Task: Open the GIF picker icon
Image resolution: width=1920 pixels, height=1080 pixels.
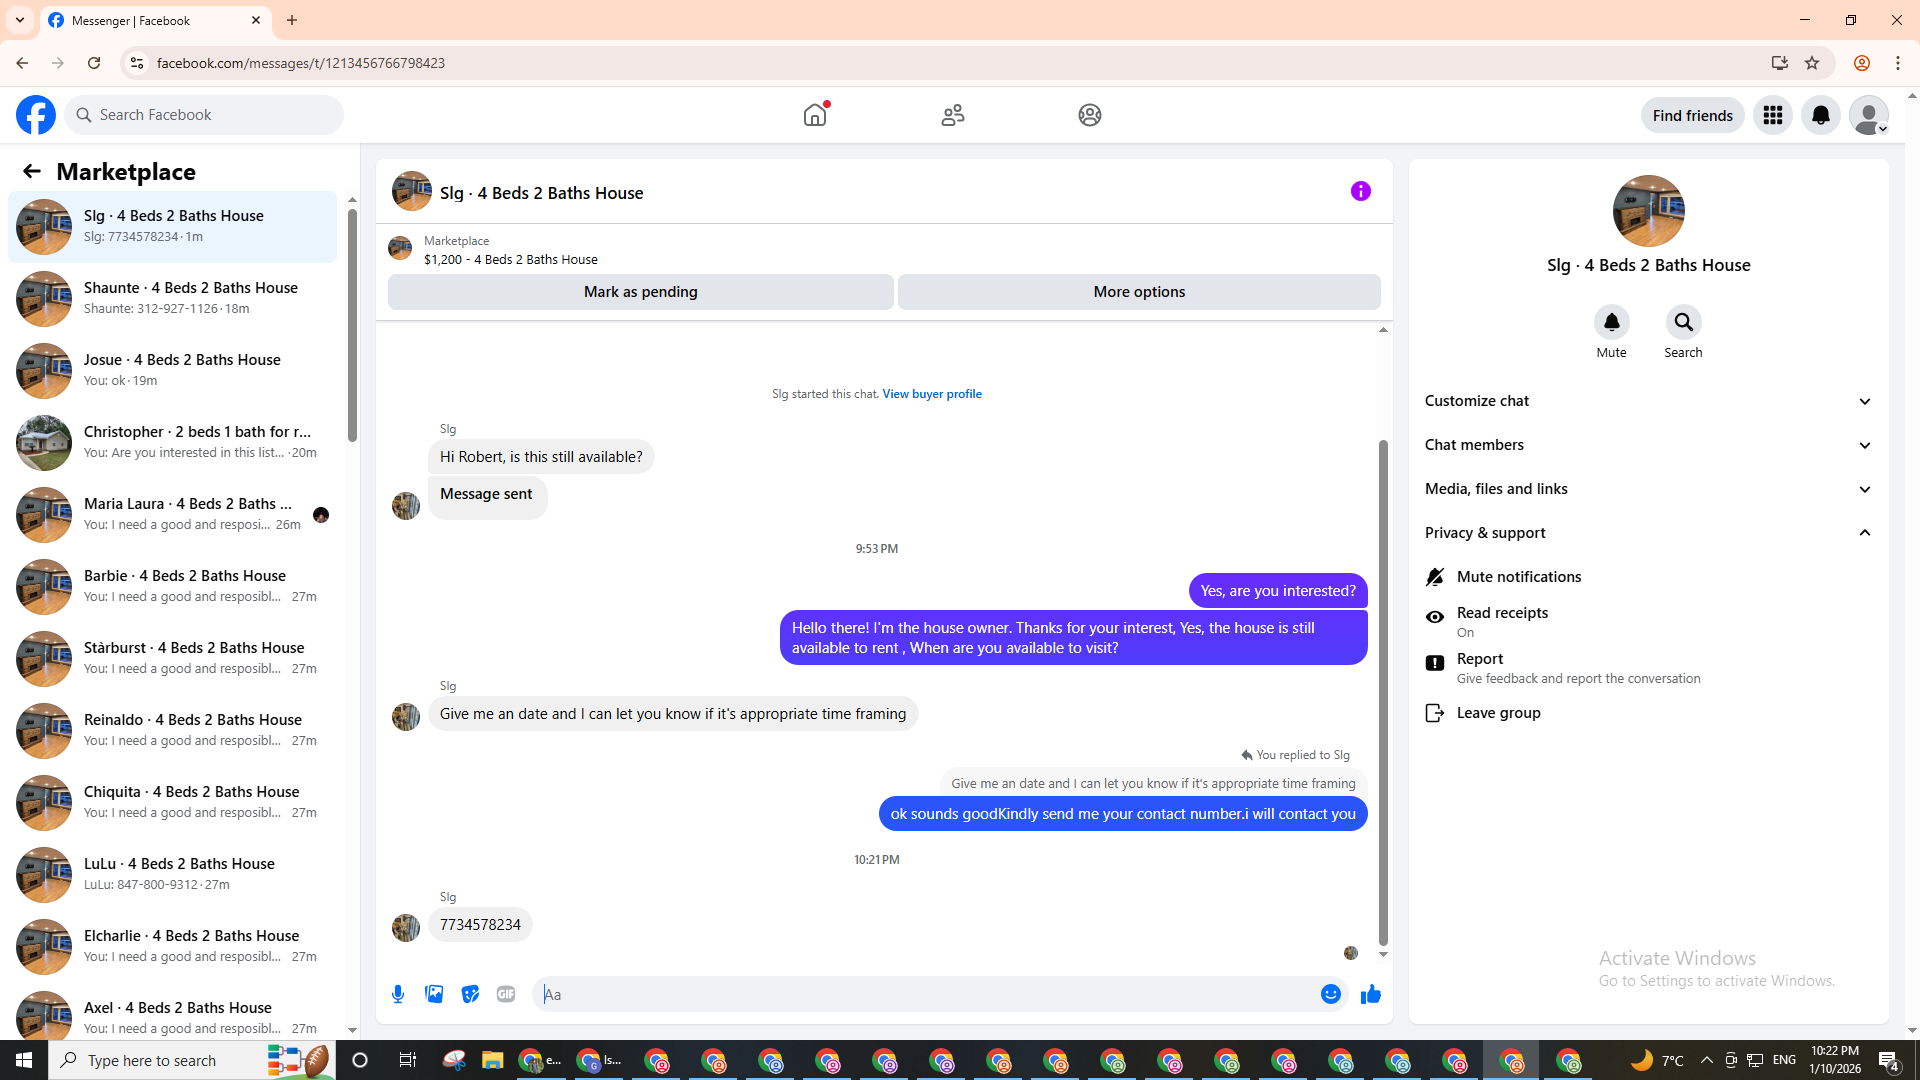Action: tap(506, 994)
